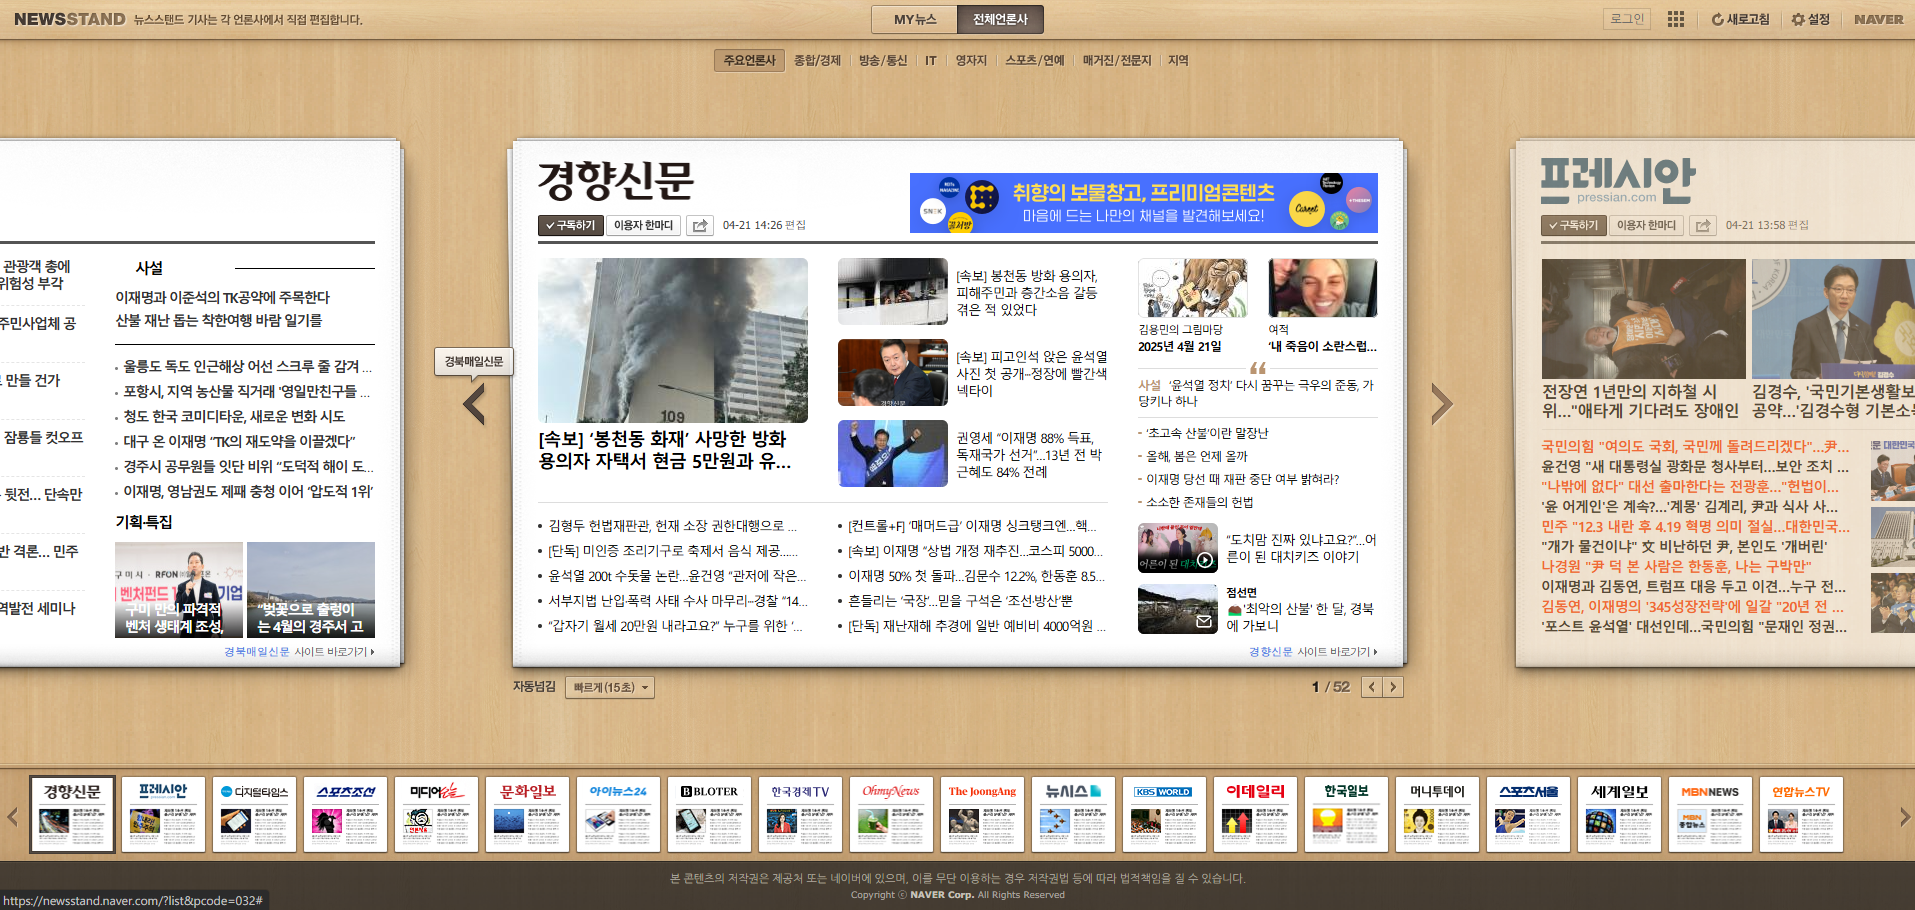
Task: Select the 종합/경제 category tab
Action: point(817,60)
